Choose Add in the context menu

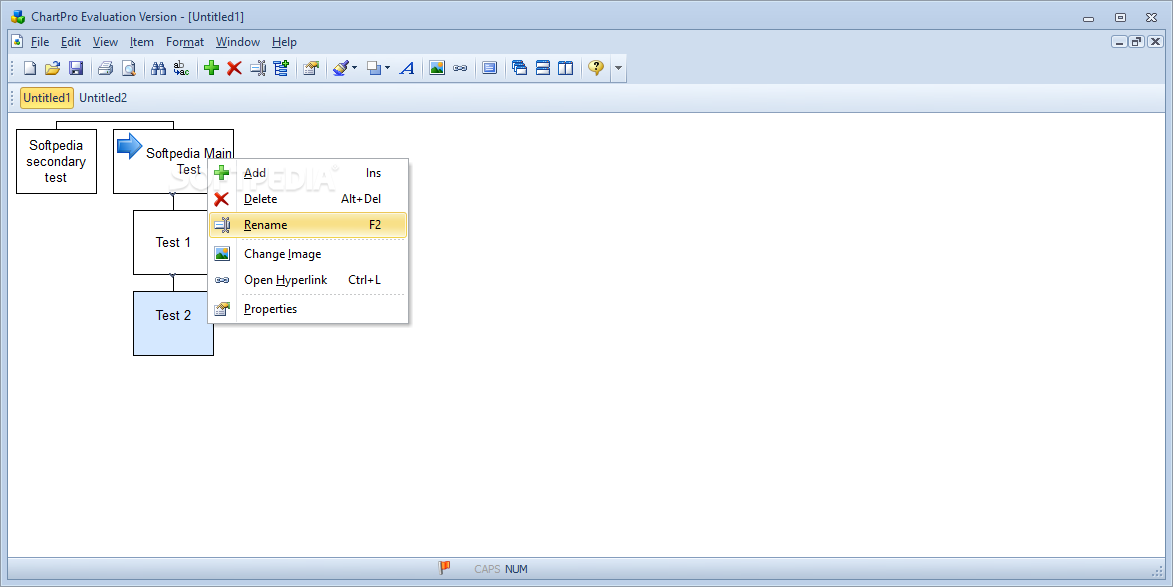tap(308, 173)
